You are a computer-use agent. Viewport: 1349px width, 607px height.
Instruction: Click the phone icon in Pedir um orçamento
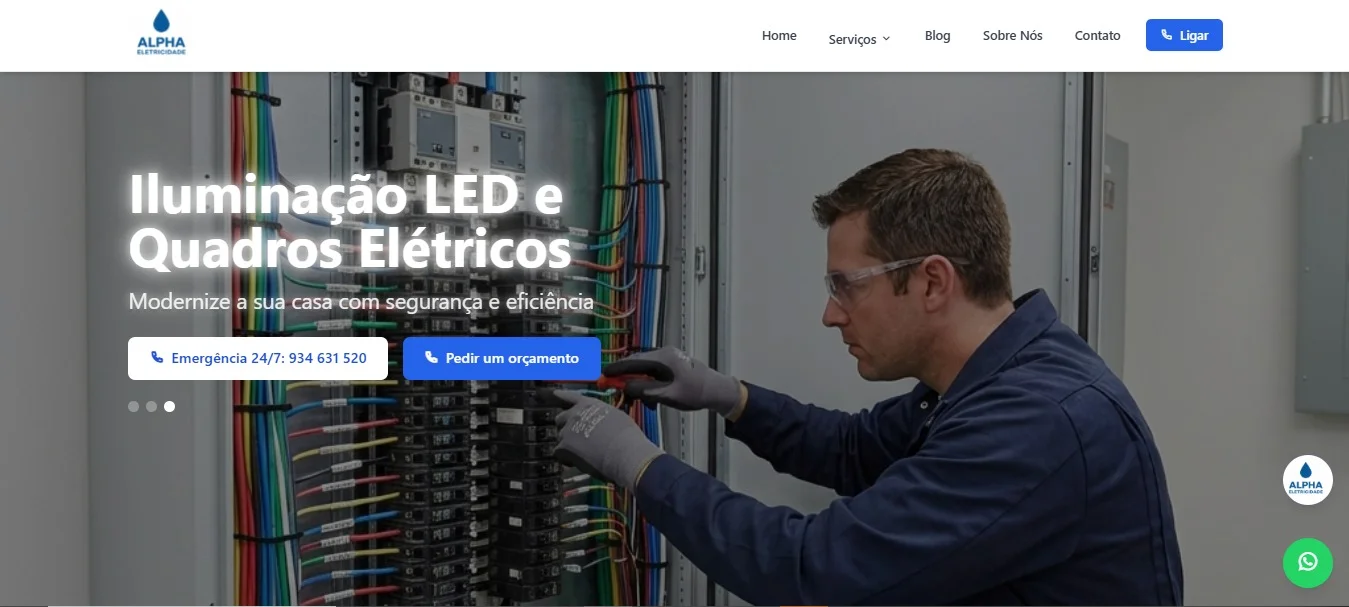coord(431,358)
